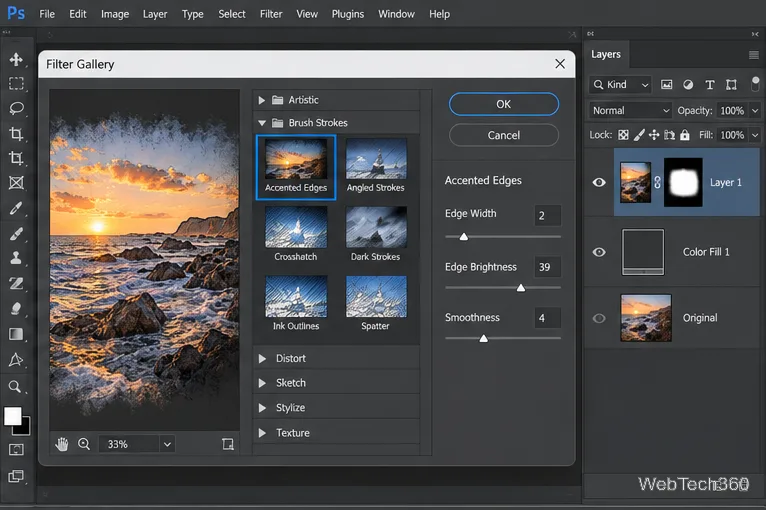This screenshot has width=766, height=510.
Task: Click lock all padlock icon
Action: (685, 135)
